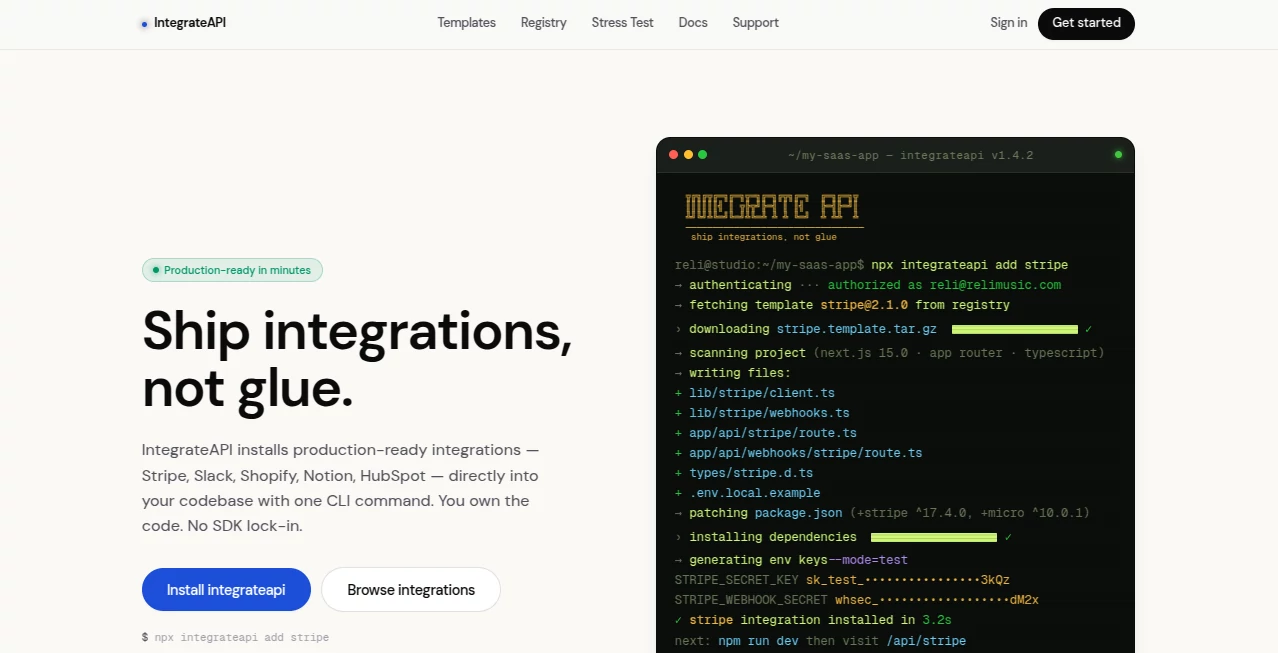The height and width of the screenshot is (653, 1278).
Task: Click the 'Ship integrations, not glue.' headline
Action: coord(357,359)
